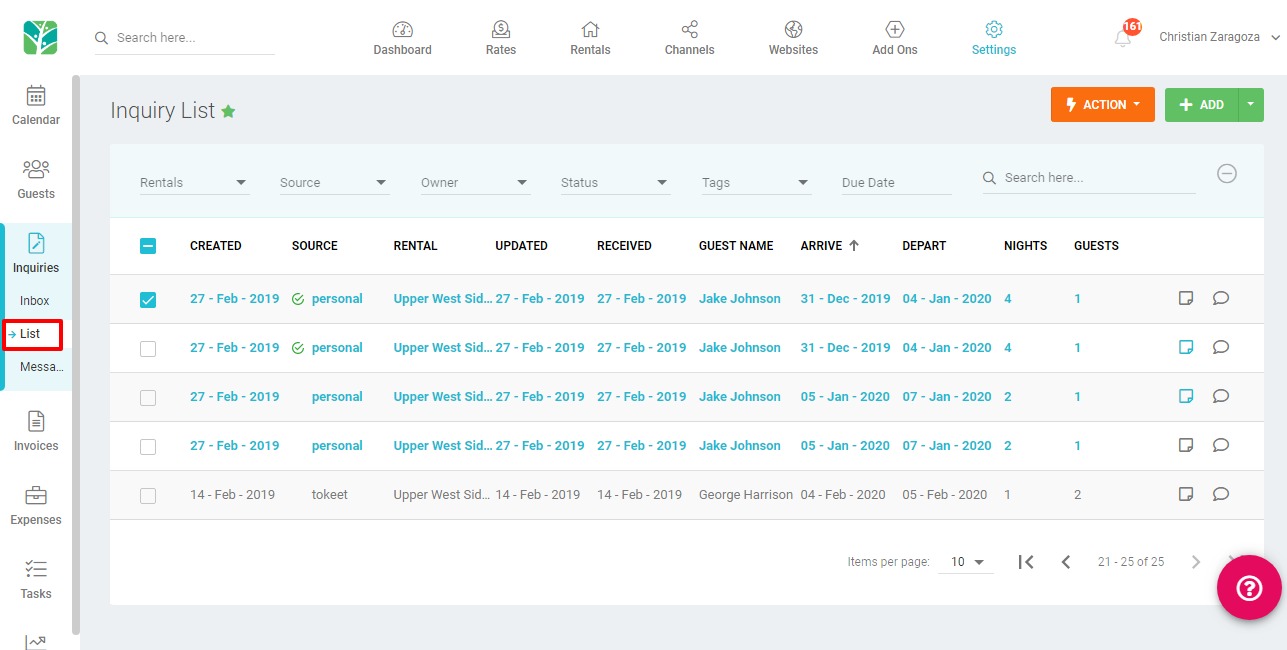This screenshot has height=650, width=1287.
Task: Open the Rentals filter dropdown
Action: point(194,183)
